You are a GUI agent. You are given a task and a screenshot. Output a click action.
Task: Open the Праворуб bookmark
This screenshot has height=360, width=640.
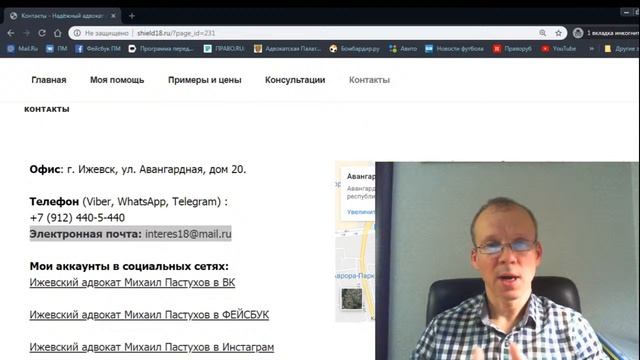click(513, 49)
